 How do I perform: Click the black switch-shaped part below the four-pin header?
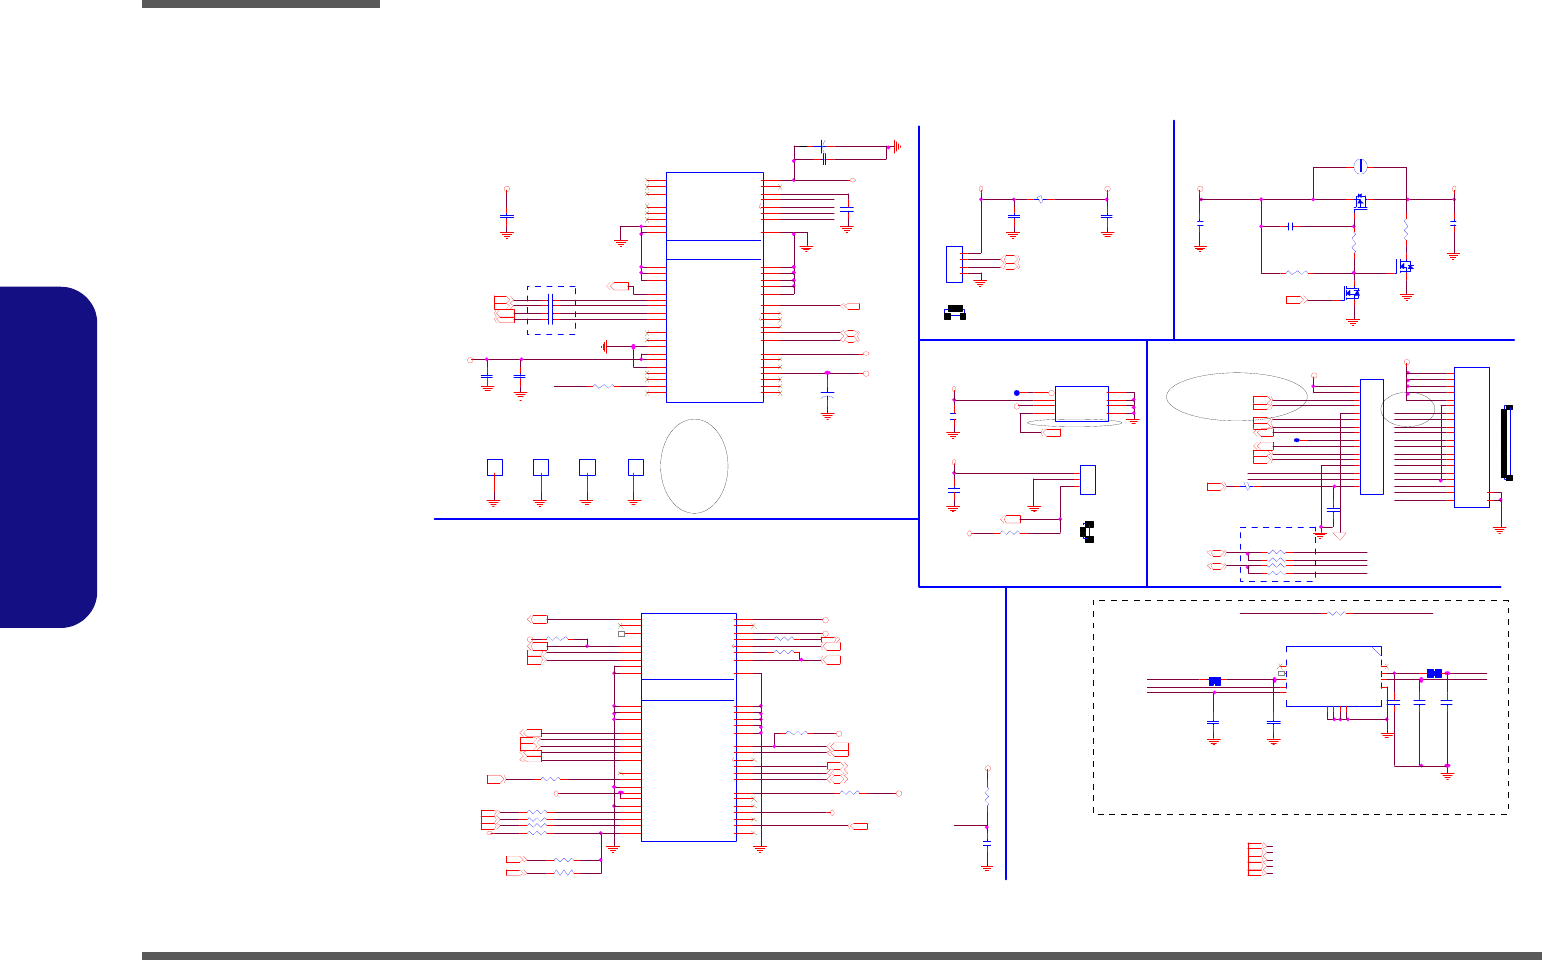(955, 313)
